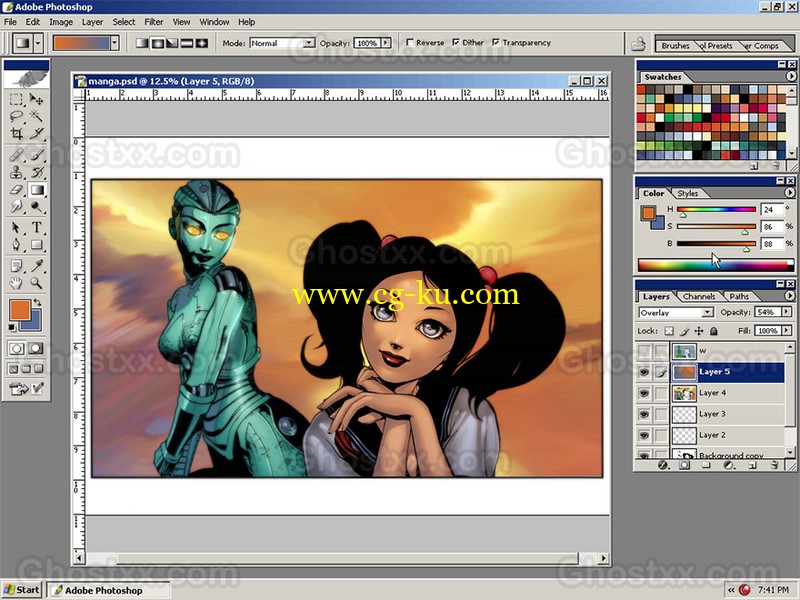Image resolution: width=800 pixels, height=600 pixels.
Task: Hide Layer 2 with its eye icon
Action: pos(644,435)
